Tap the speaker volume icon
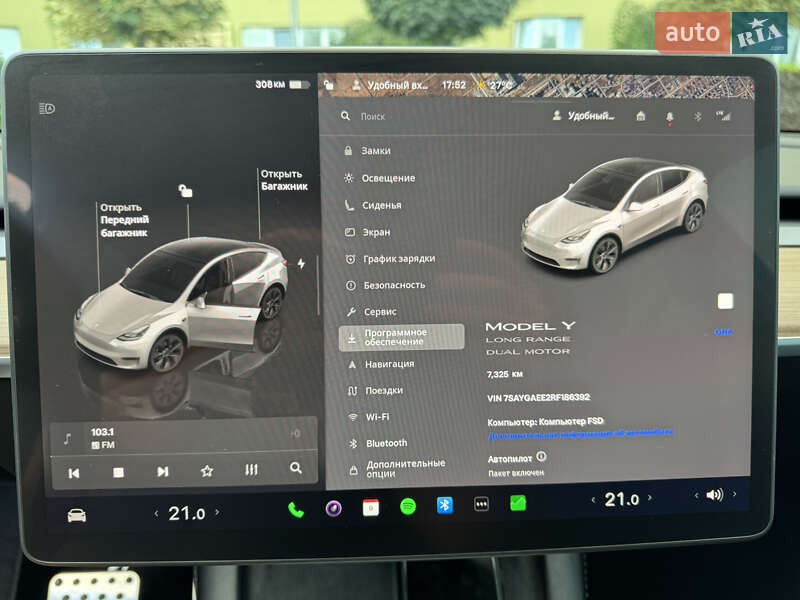The width and height of the screenshot is (800, 600). (x=715, y=494)
